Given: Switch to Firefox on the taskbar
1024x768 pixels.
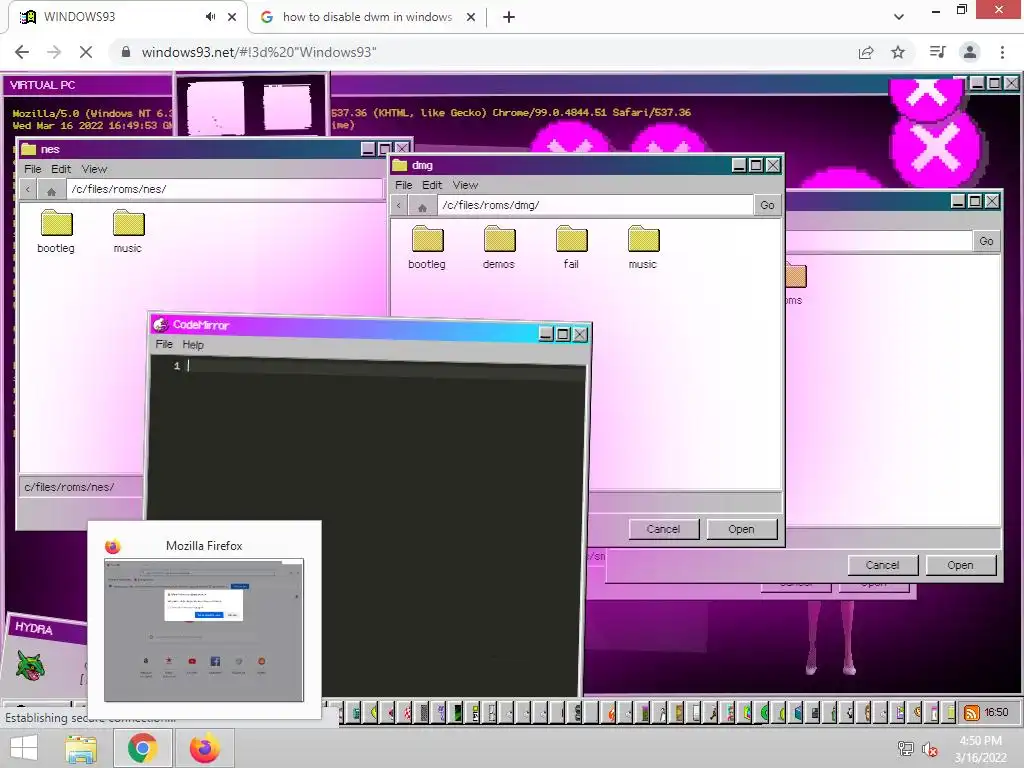Looking at the screenshot, I should click(204, 748).
